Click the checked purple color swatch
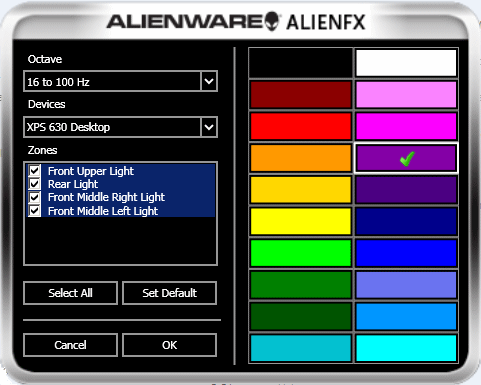This screenshot has height=385, width=481. [406, 158]
